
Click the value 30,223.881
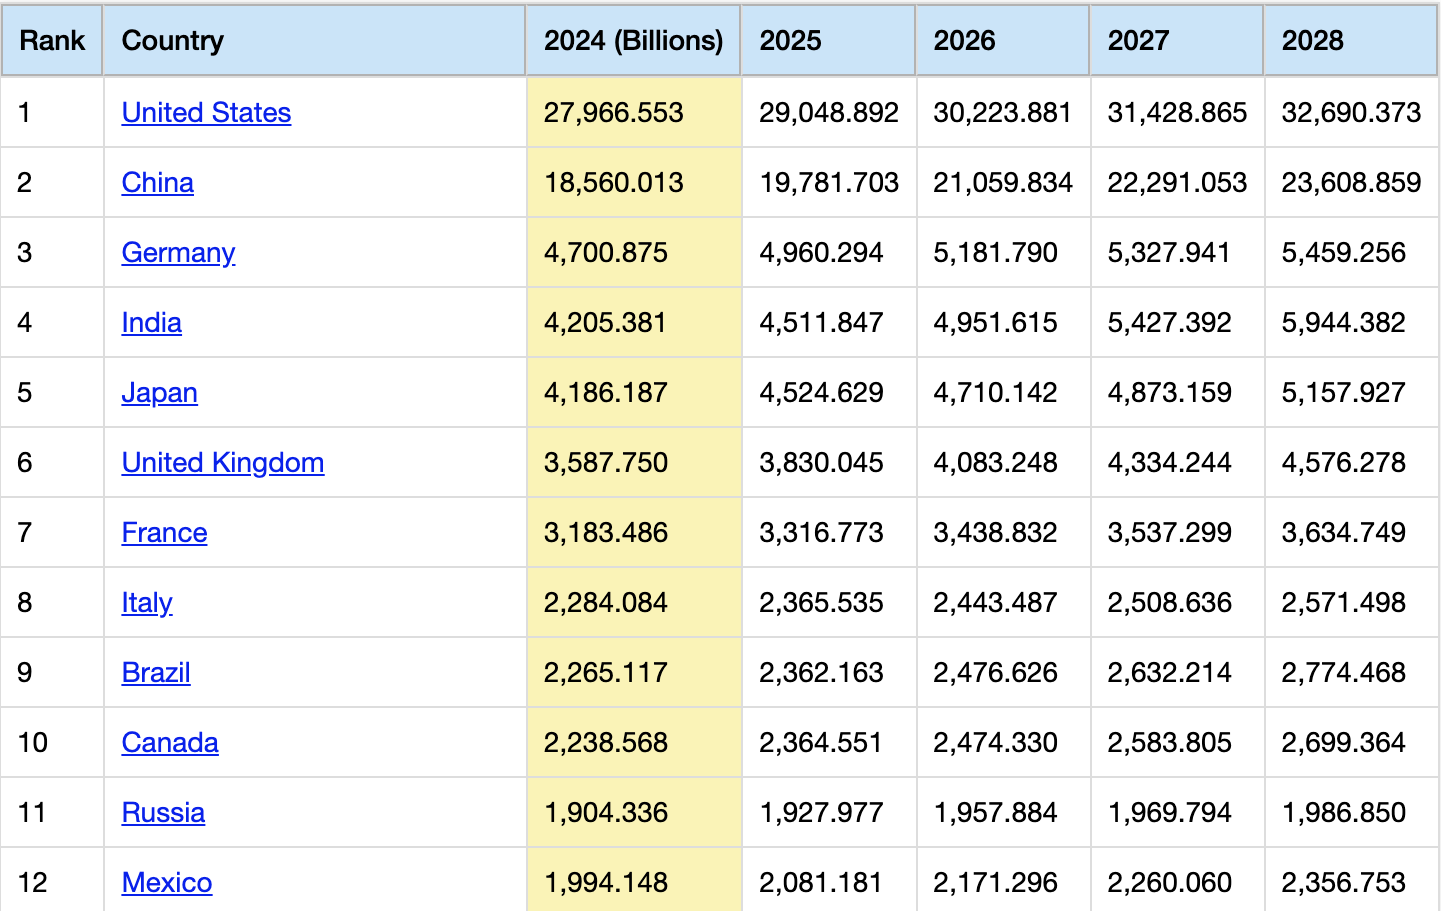tap(1003, 113)
